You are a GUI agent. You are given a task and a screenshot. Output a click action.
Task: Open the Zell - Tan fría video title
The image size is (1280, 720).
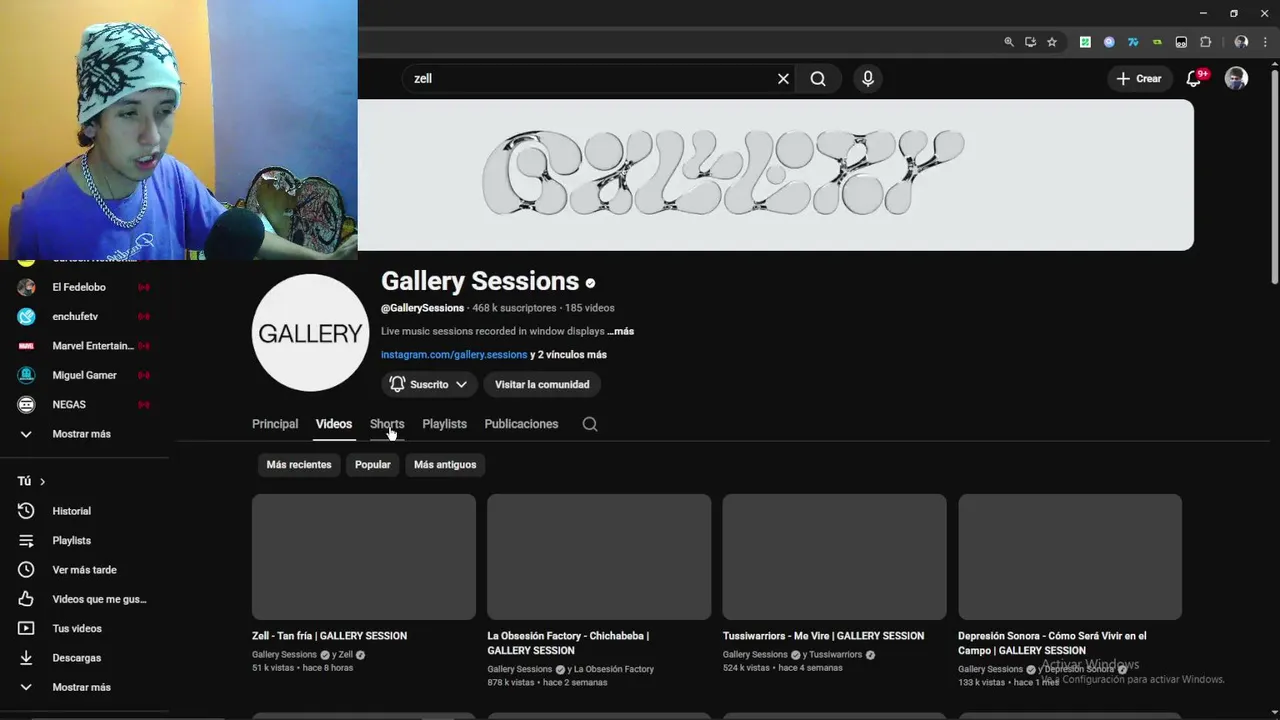pyautogui.click(x=329, y=636)
